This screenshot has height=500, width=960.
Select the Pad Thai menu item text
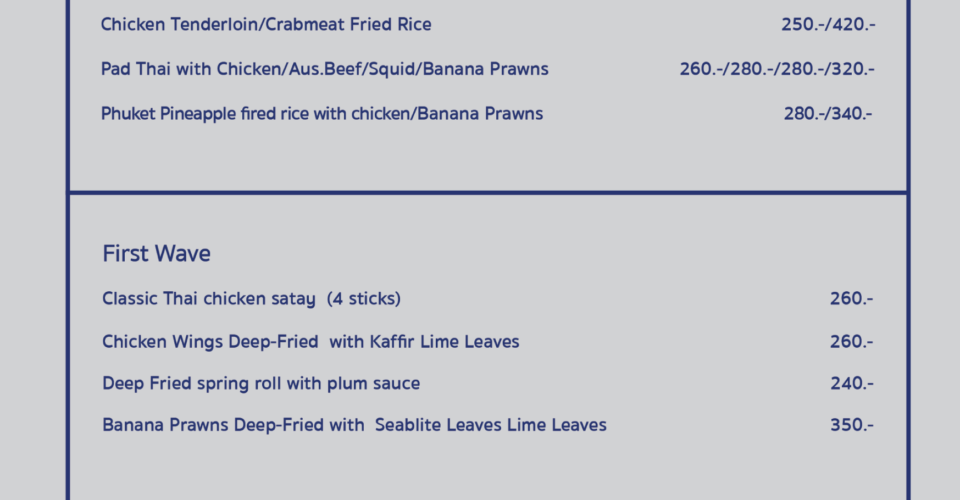(324, 70)
